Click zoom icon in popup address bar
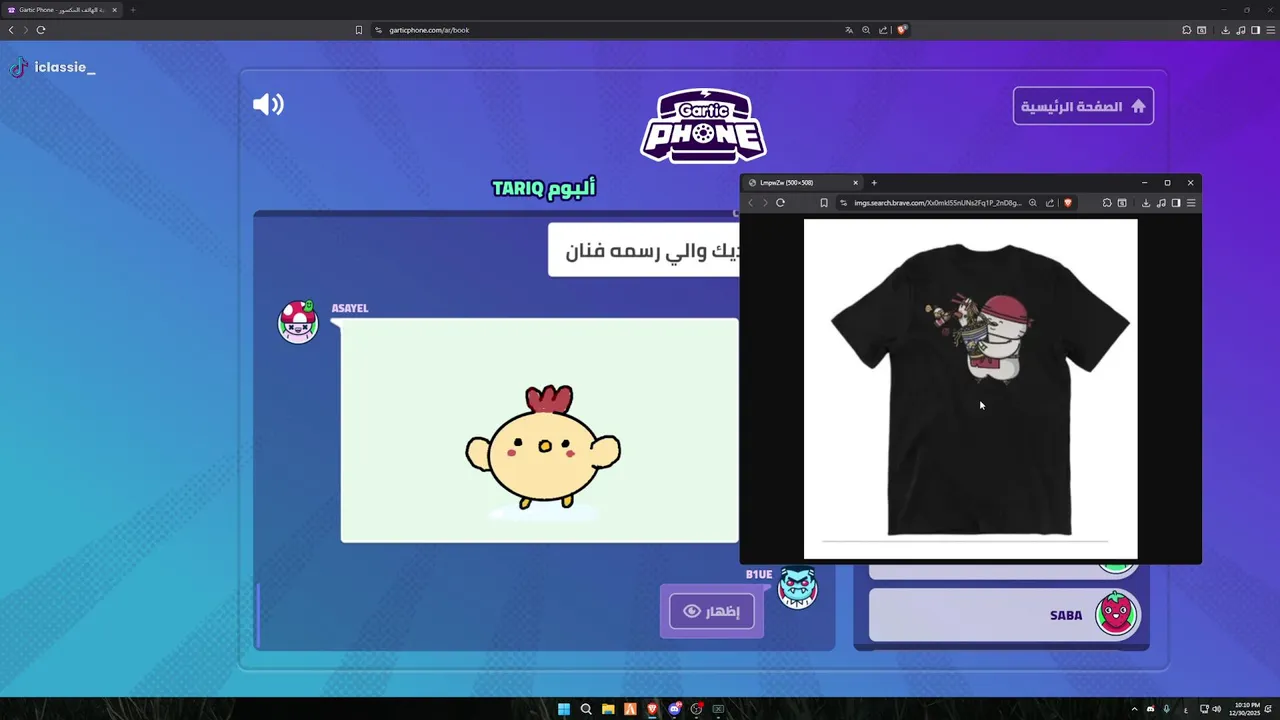The width and height of the screenshot is (1280, 720). coord(1033,203)
